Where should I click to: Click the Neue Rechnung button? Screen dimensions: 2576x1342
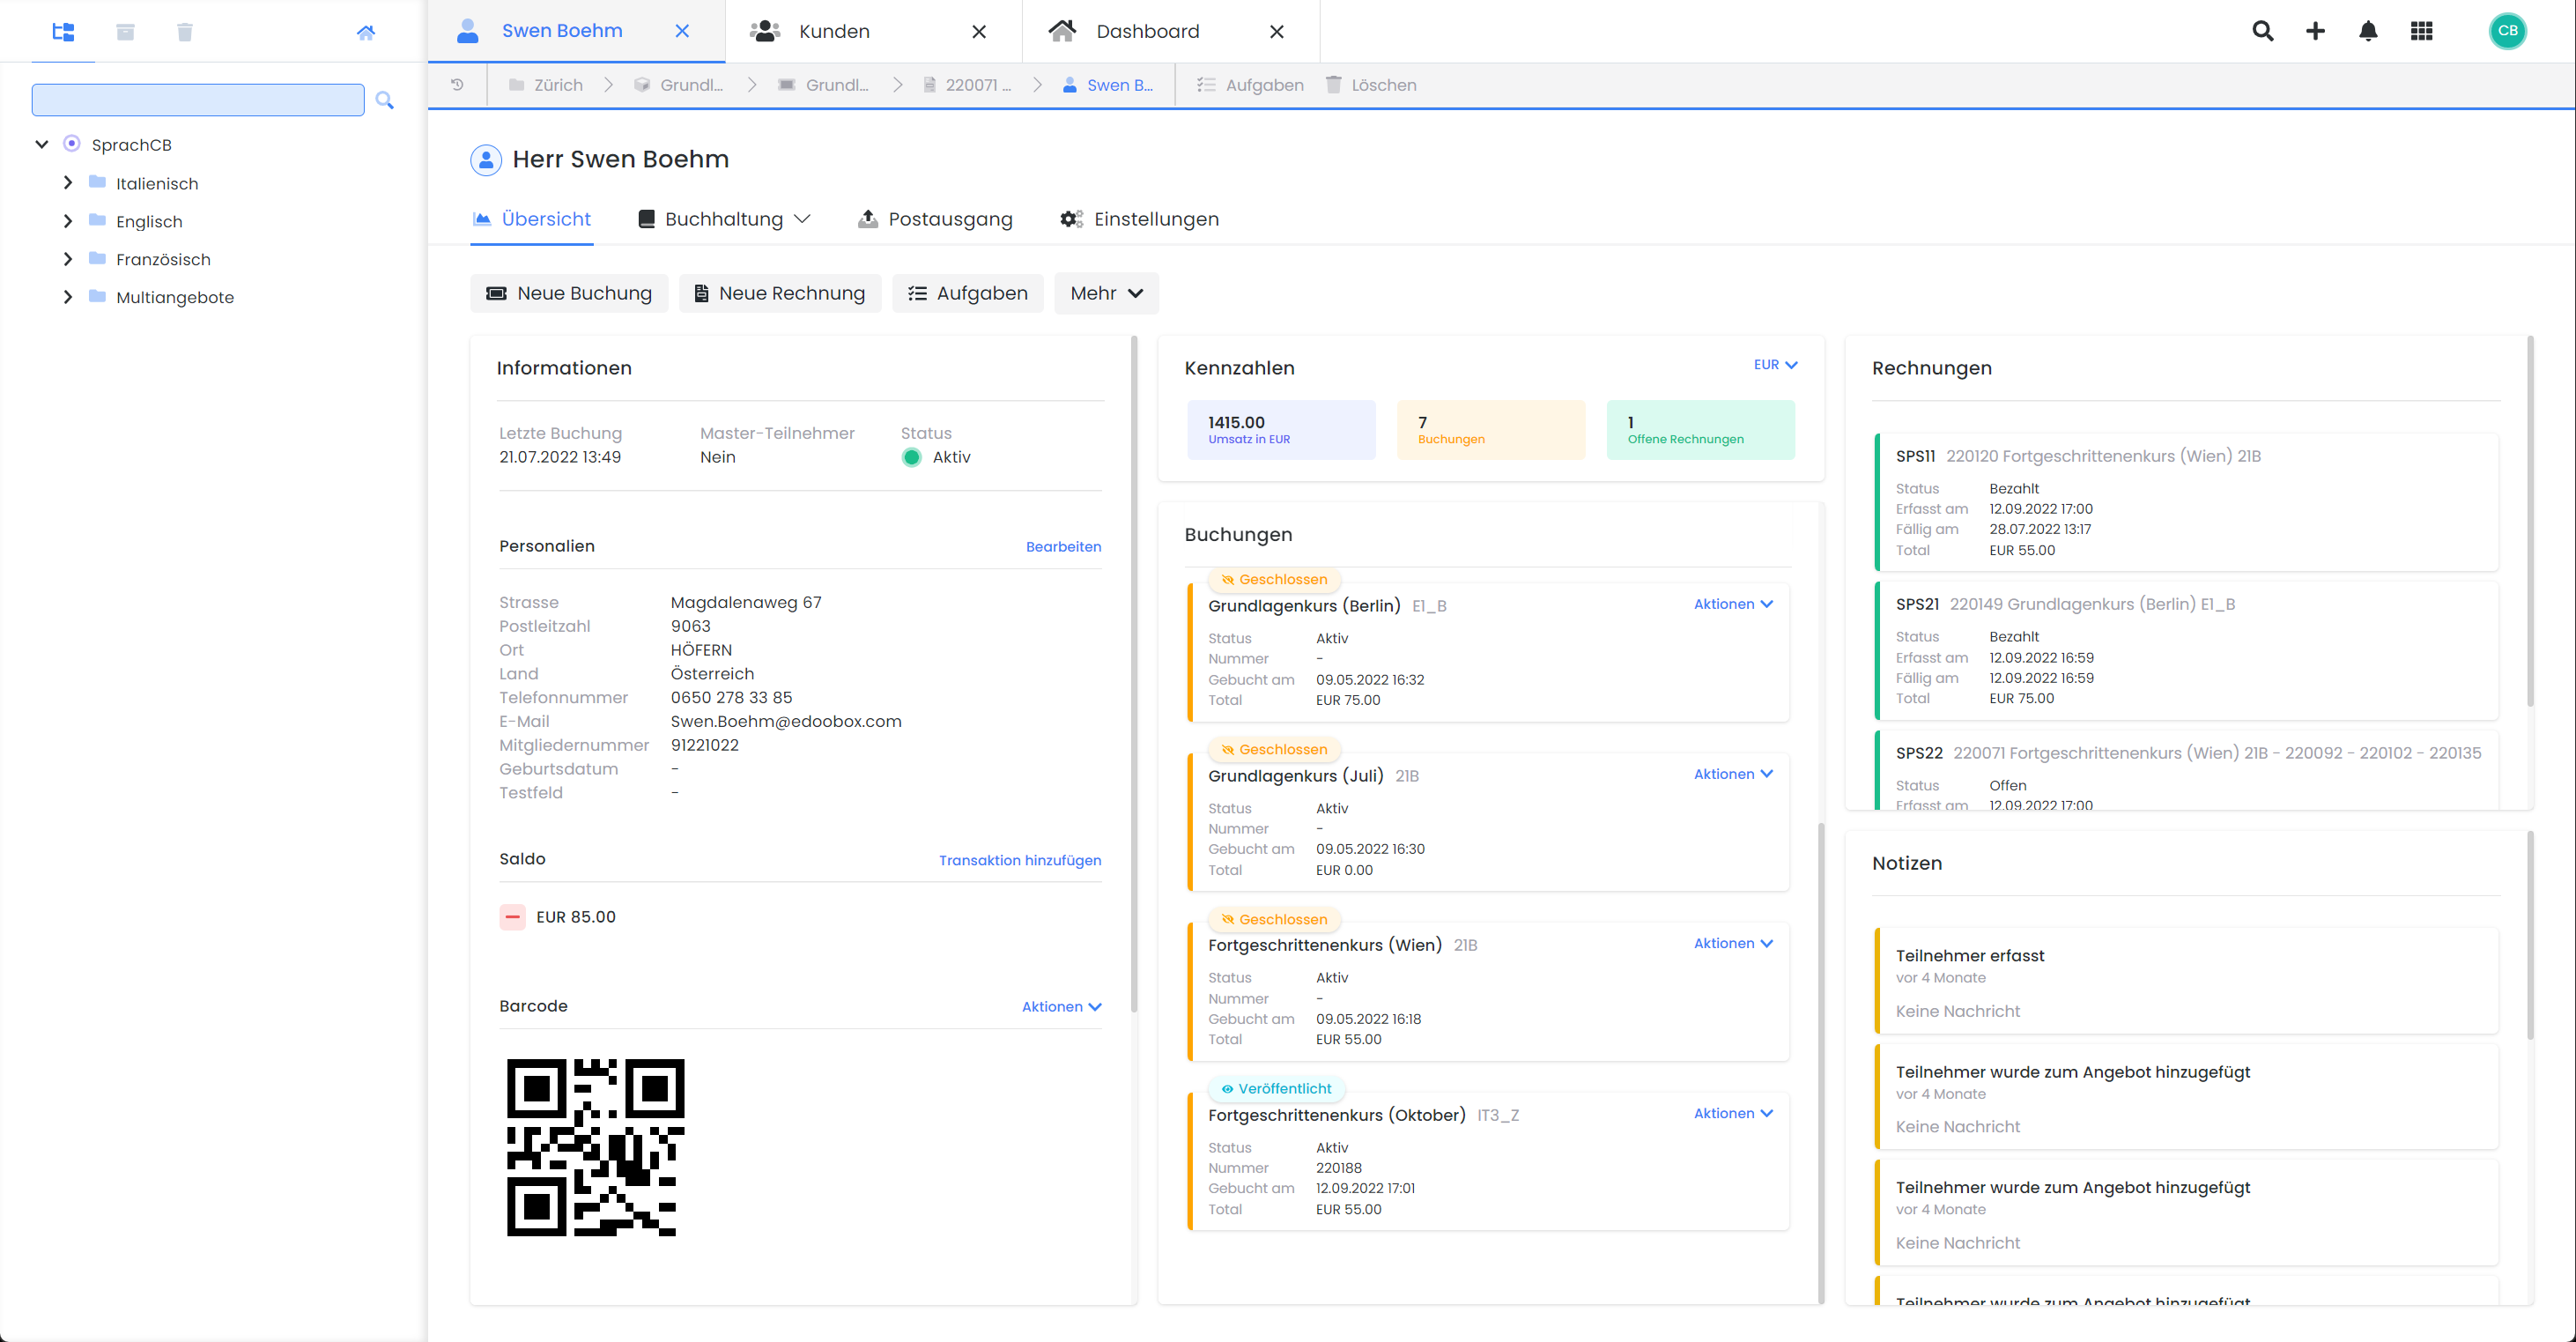pyautogui.click(x=780, y=293)
